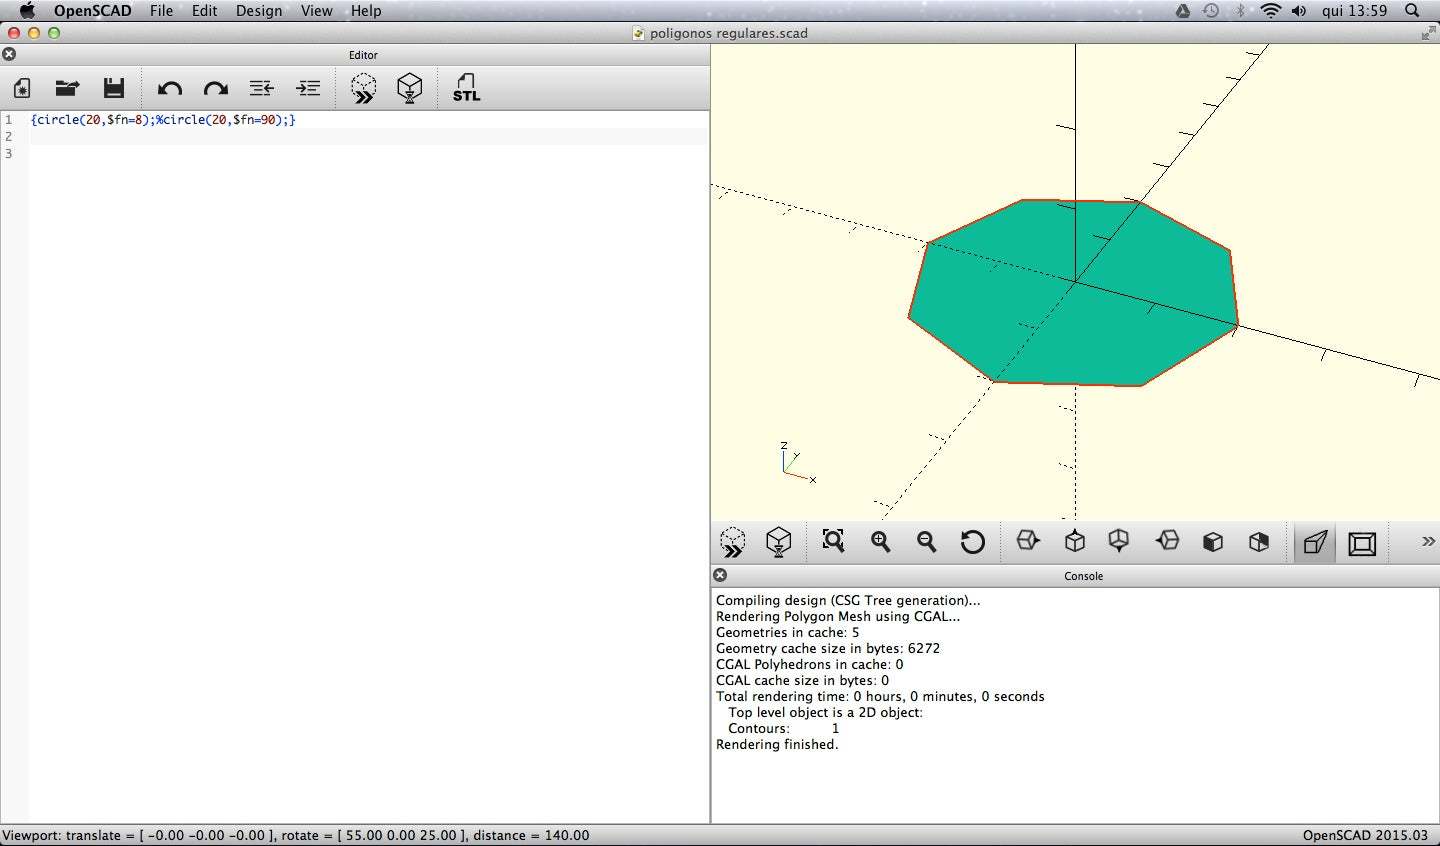Open the Help menu
Screen dimensions: 1440x846
[x=366, y=11]
